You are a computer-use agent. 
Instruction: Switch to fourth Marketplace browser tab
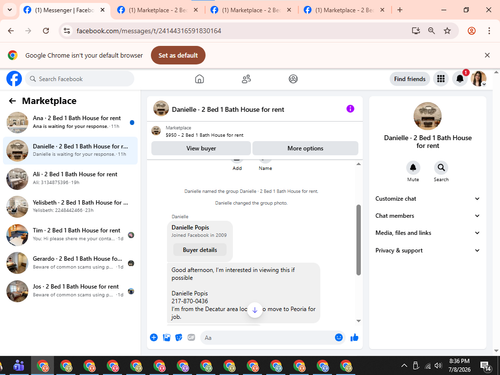(x=345, y=10)
